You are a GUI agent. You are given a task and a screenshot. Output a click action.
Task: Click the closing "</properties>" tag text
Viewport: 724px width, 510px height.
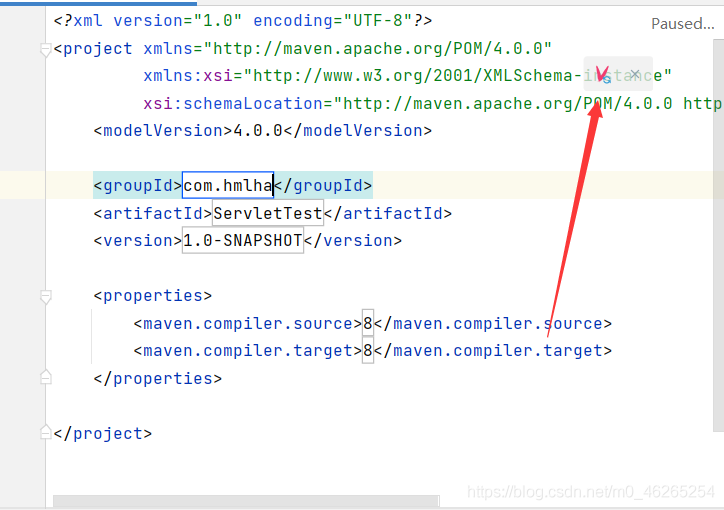pos(158,379)
